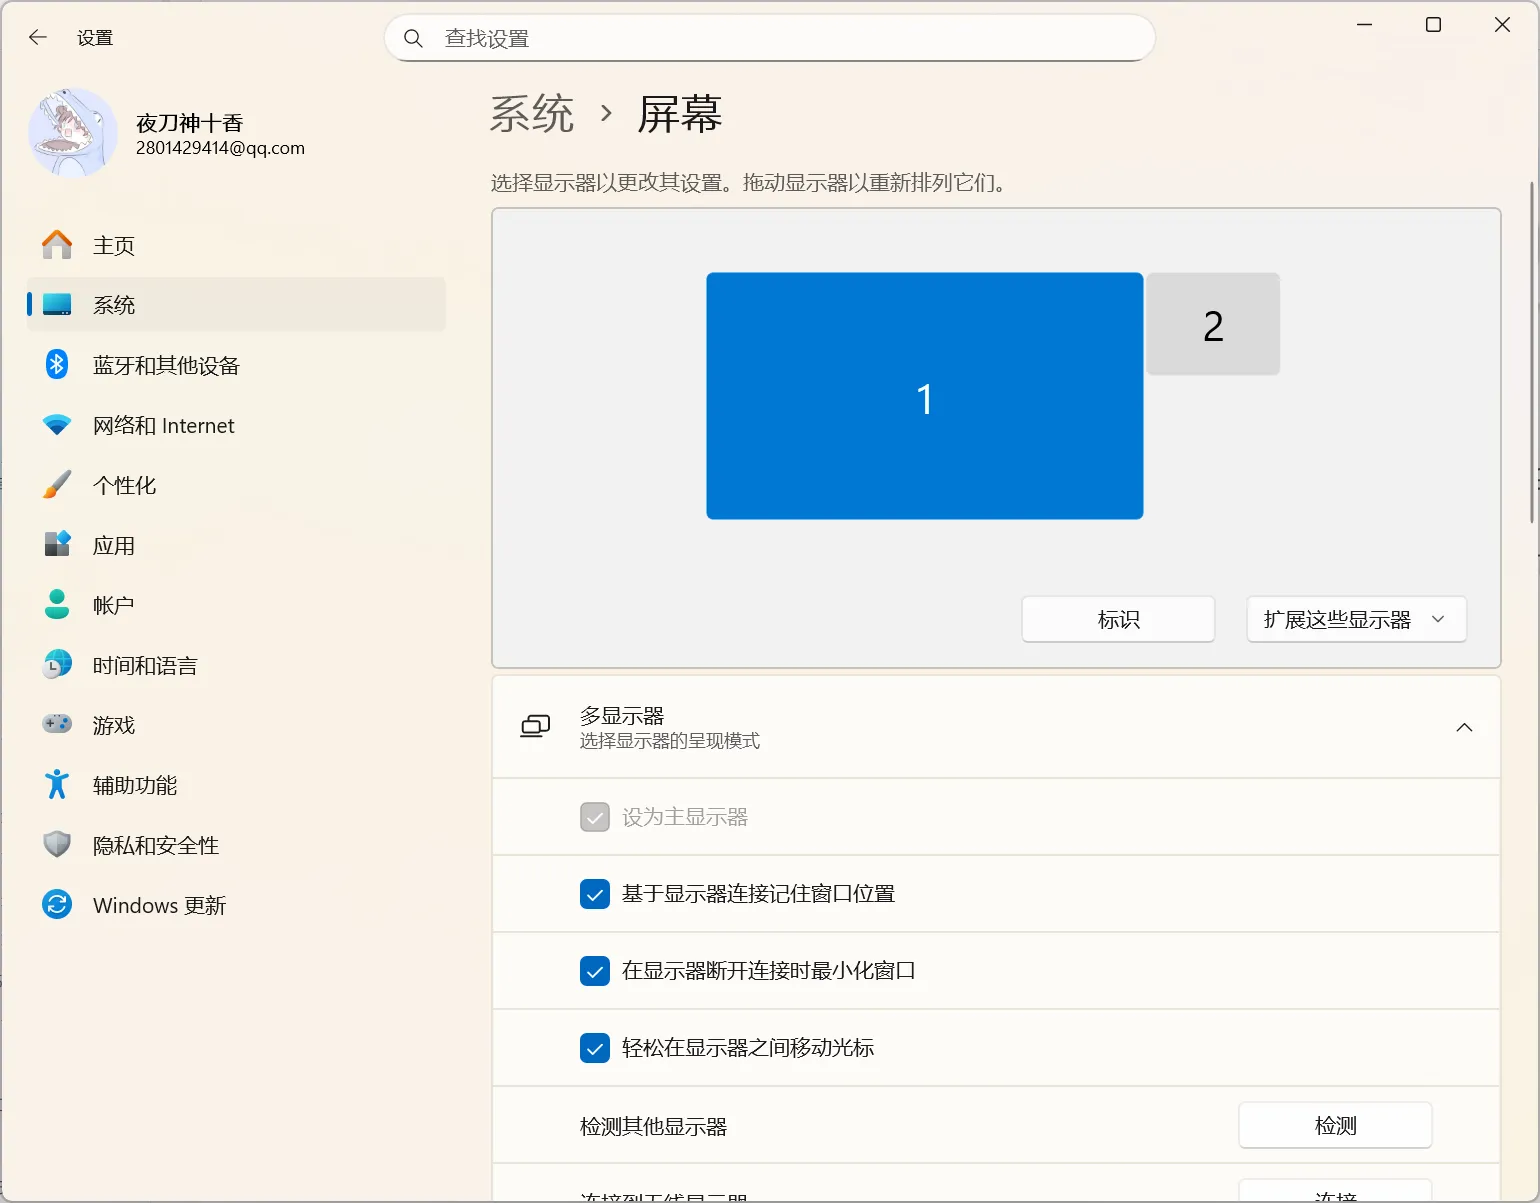The image size is (1540, 1203).
Task: Click the 标识 button
Action: pyautogui.click(x=1118, y=620)
